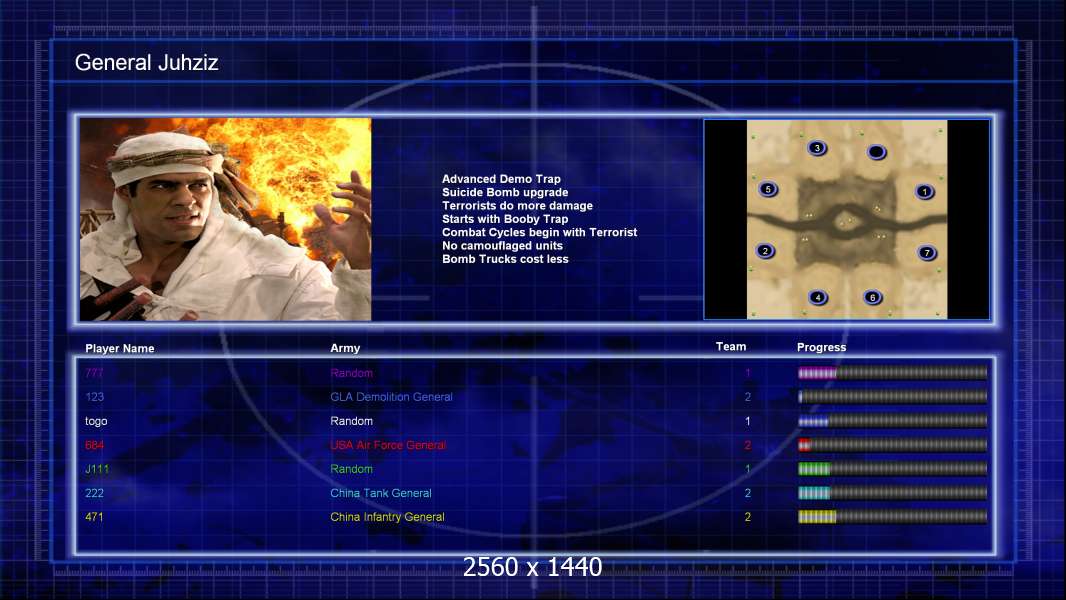Screen dimensions: 1066x600
Task: Click the team number for player 684
Action: coord(747,445)
